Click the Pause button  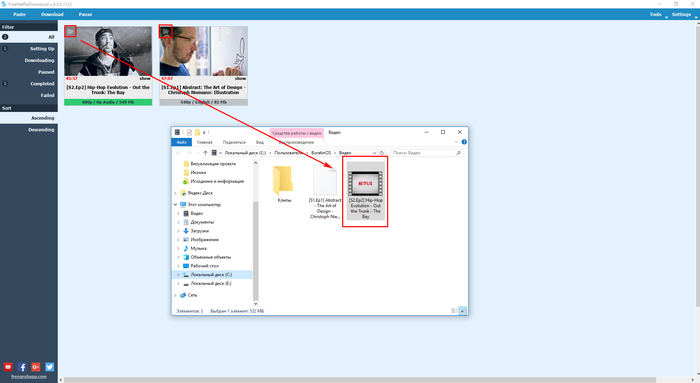(85, 14)
